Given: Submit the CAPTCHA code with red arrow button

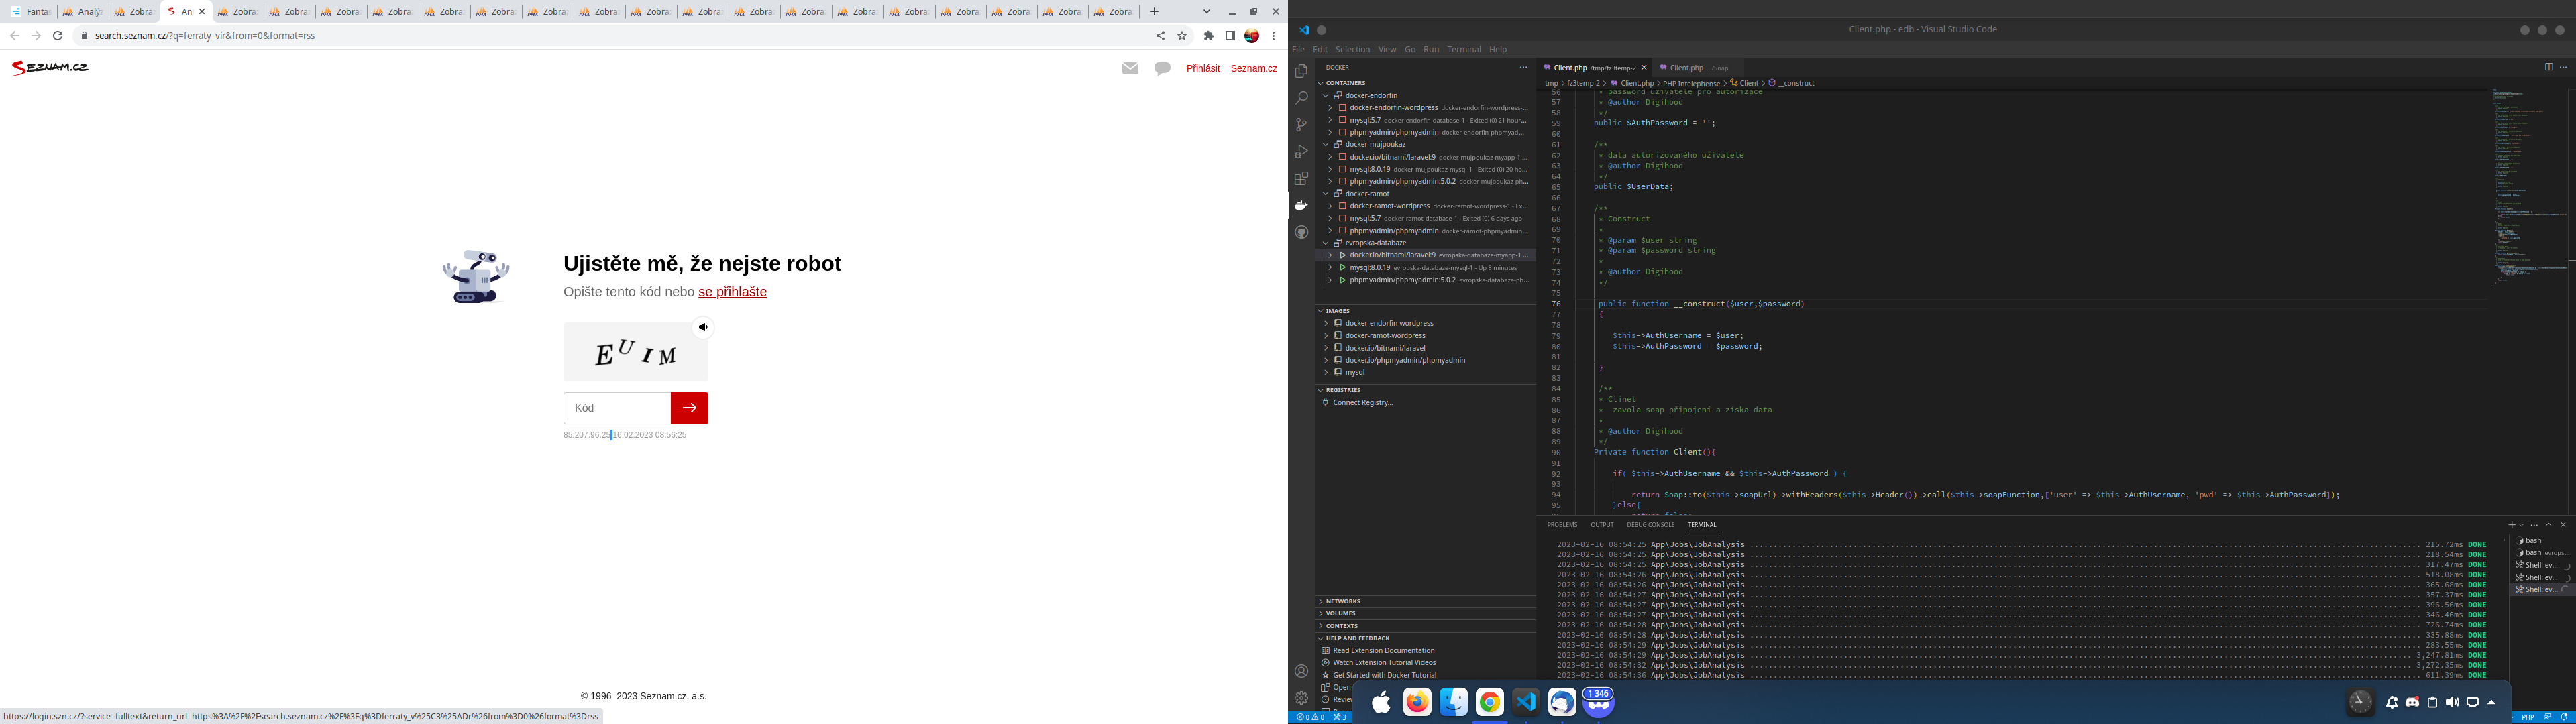Looking at the screenshot, I should [x=689, y=408].
